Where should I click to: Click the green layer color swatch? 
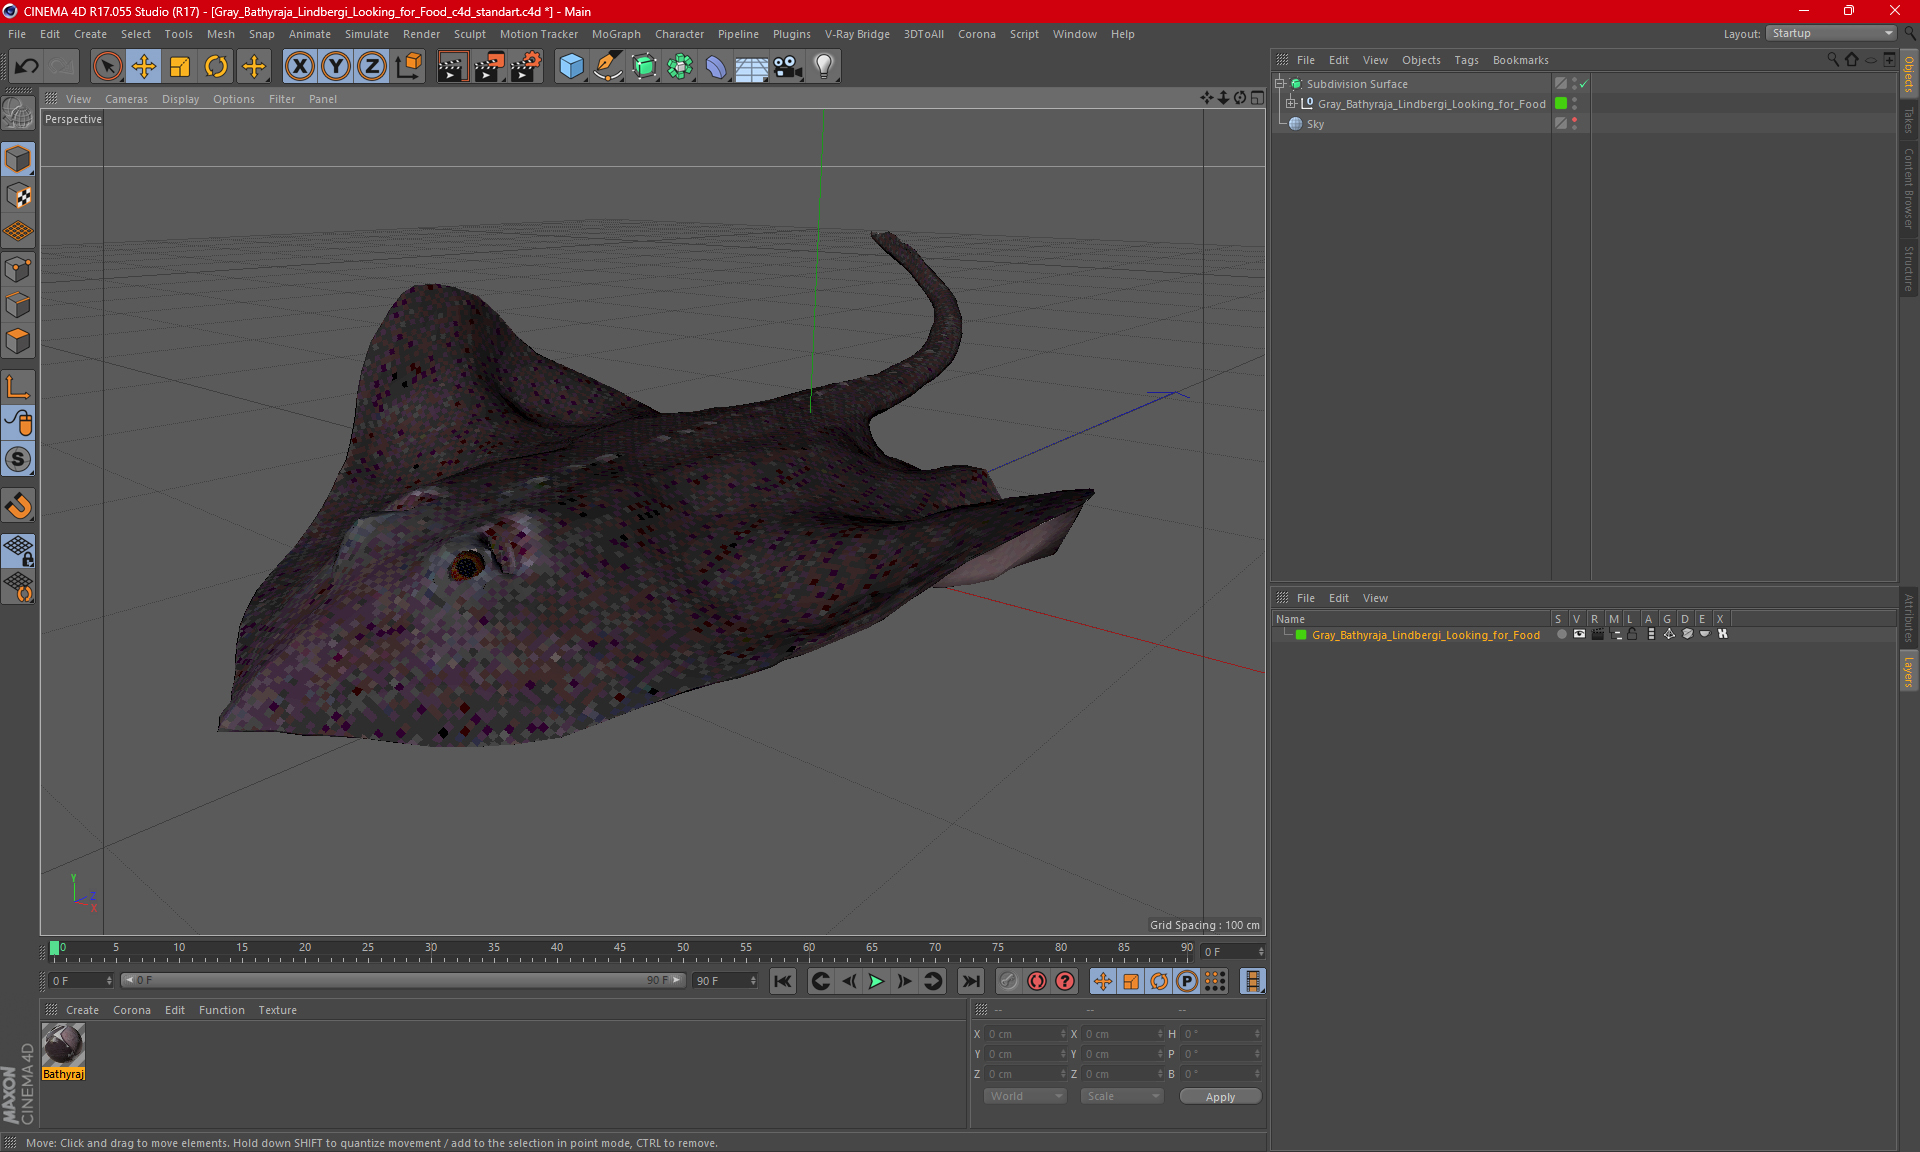1301,635
